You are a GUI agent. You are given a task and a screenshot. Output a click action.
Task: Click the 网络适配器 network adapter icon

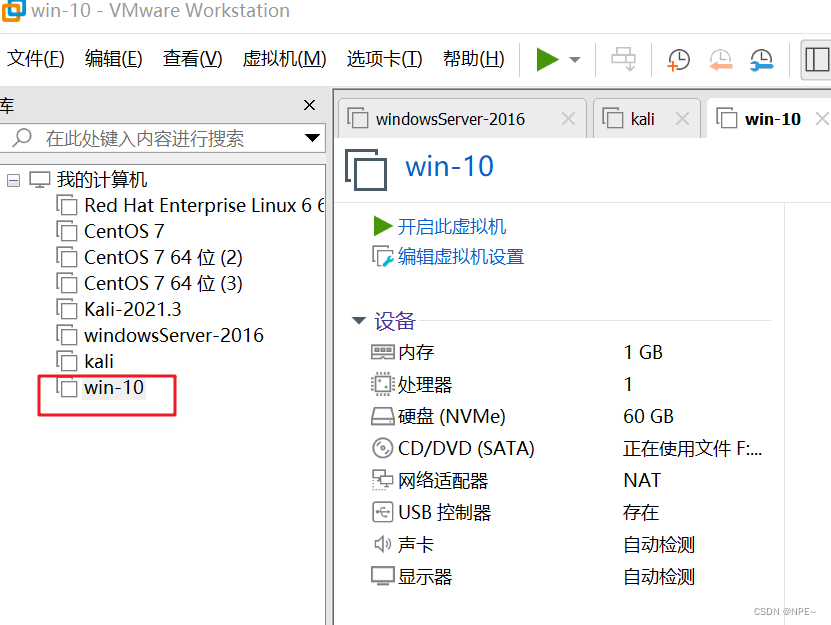[x=382, y=480]
